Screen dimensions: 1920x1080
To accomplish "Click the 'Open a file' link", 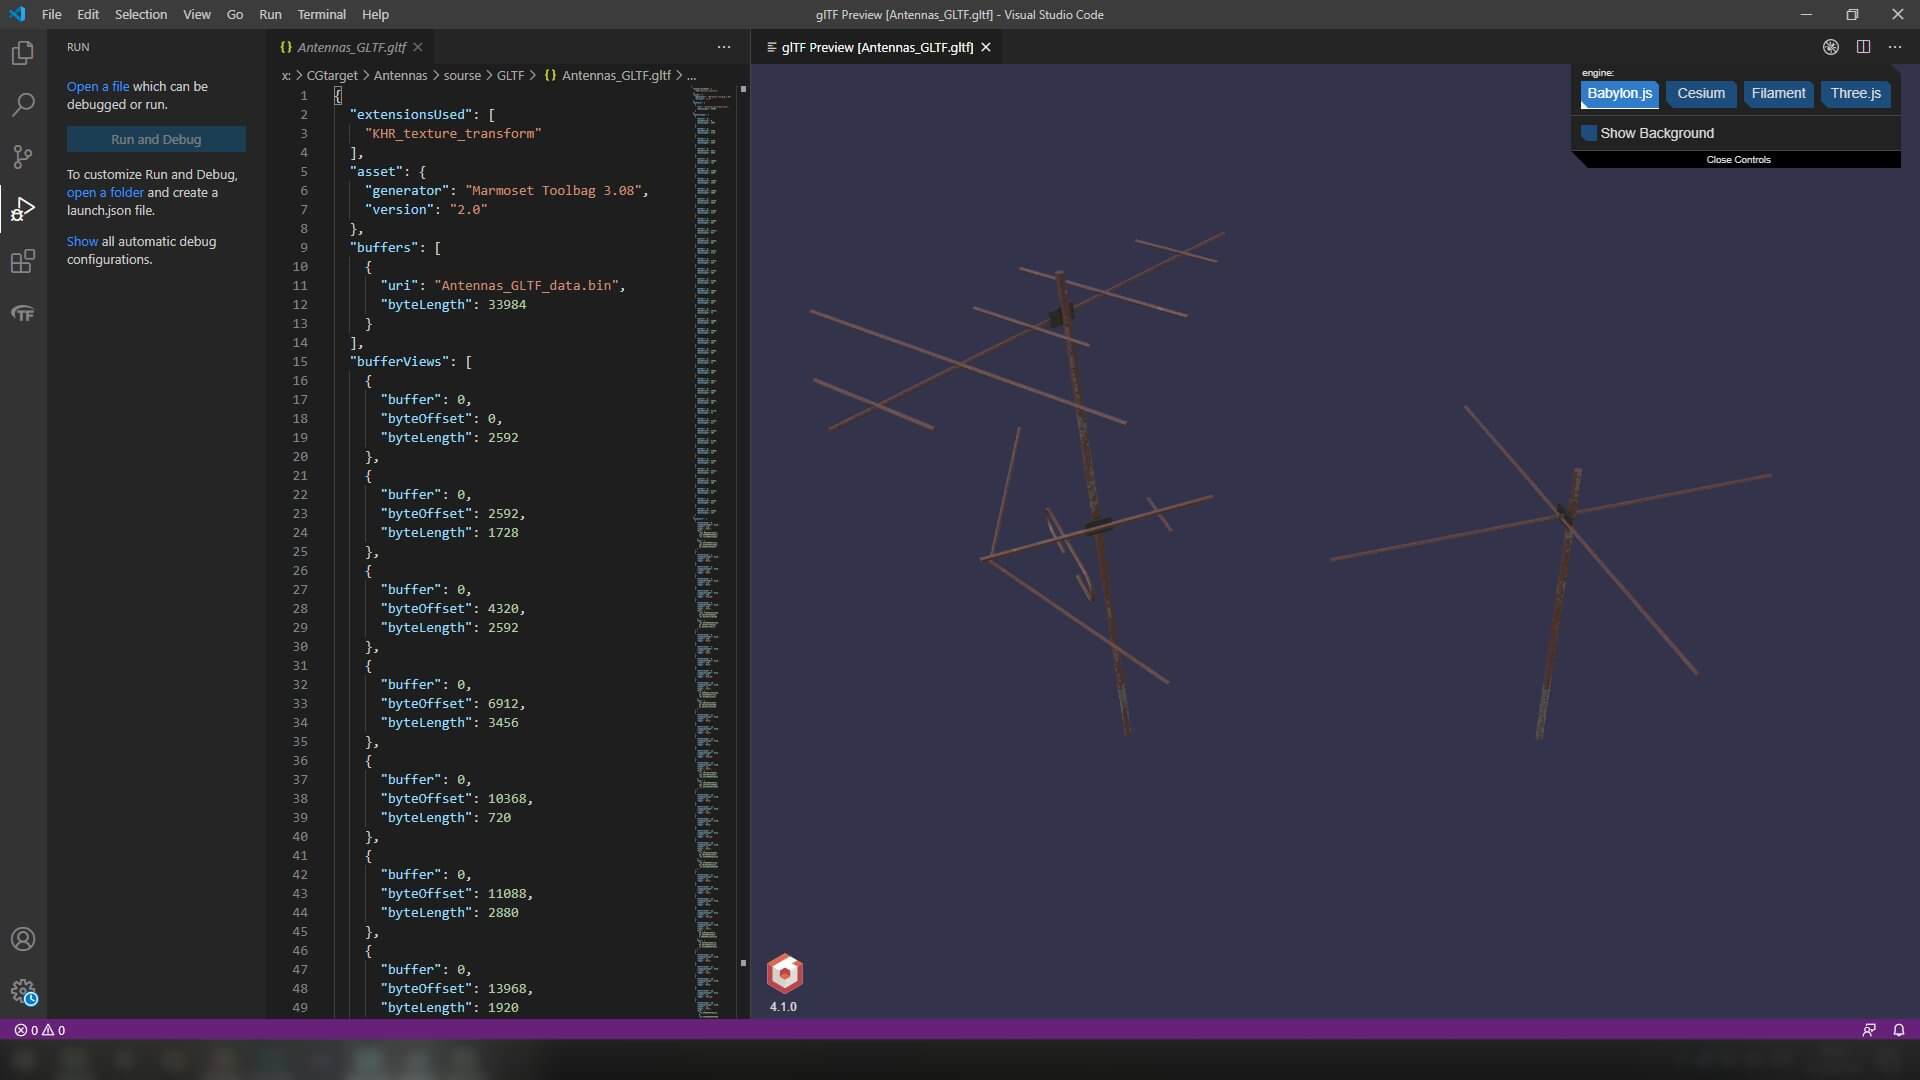I will click(x=98, y=87).
